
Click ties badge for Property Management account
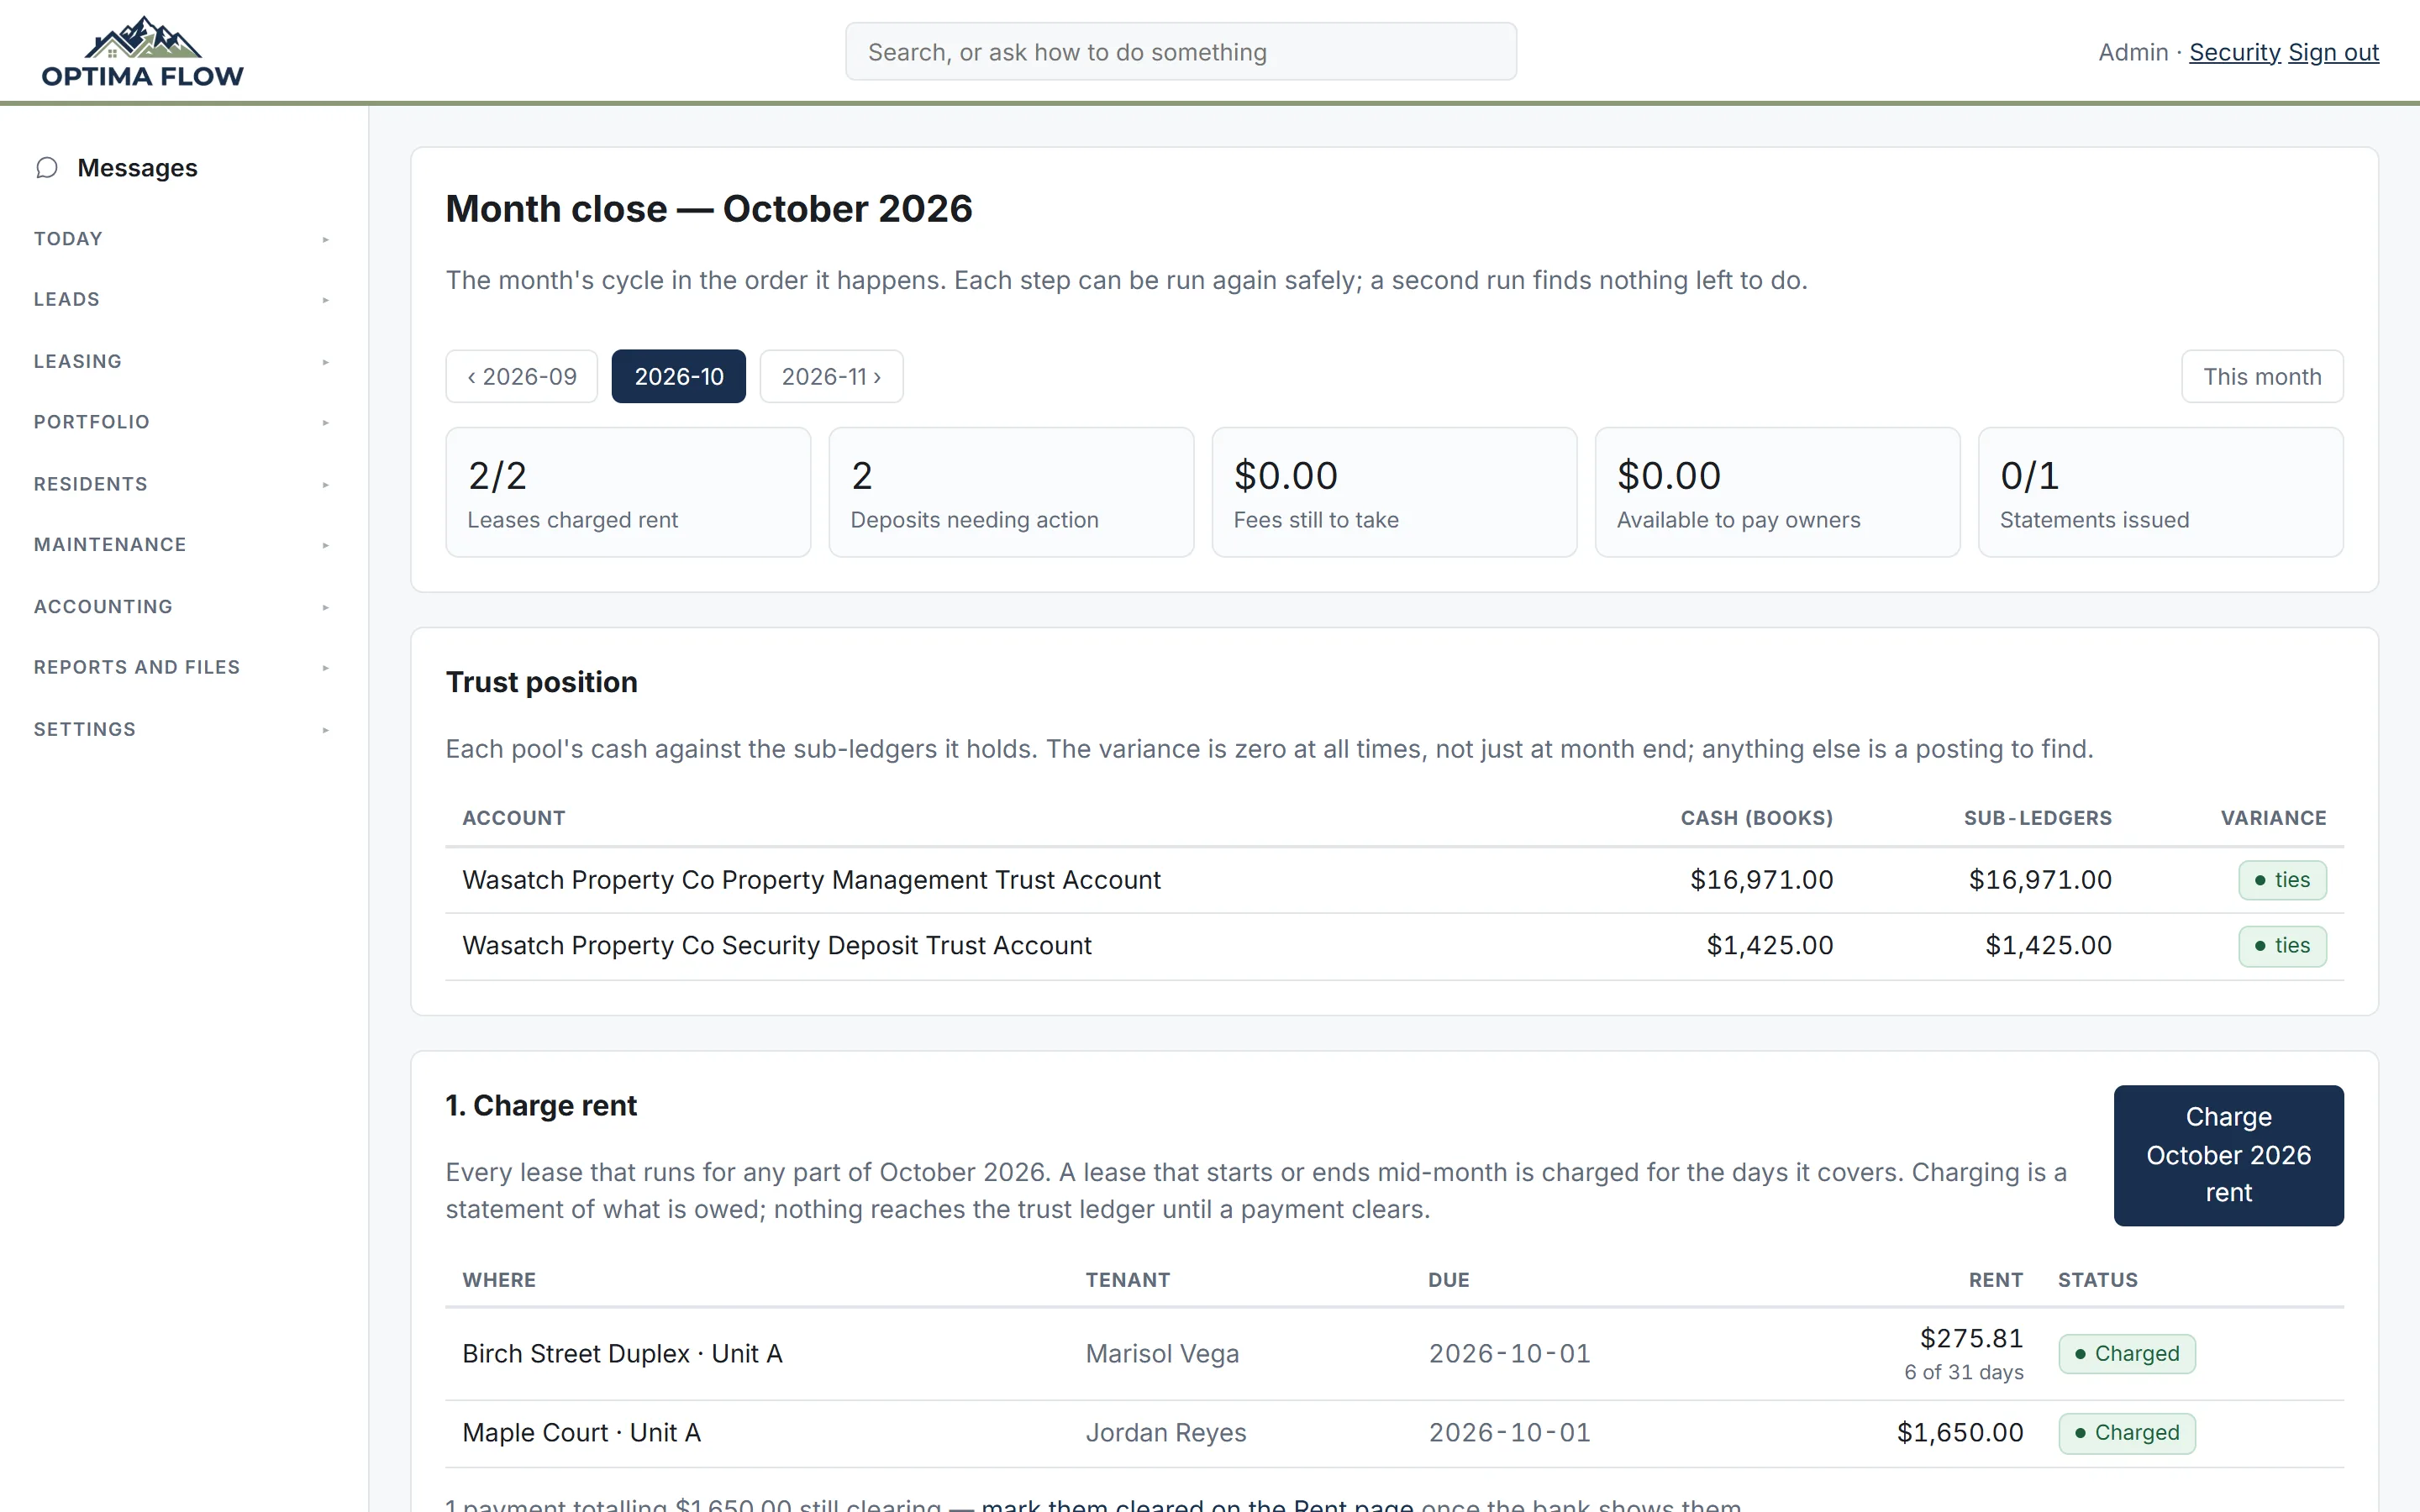pos(2282,880)
